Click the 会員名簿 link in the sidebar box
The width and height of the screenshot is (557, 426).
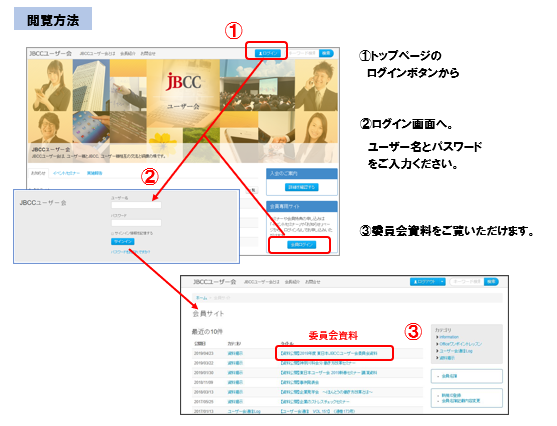coord(449,376)
